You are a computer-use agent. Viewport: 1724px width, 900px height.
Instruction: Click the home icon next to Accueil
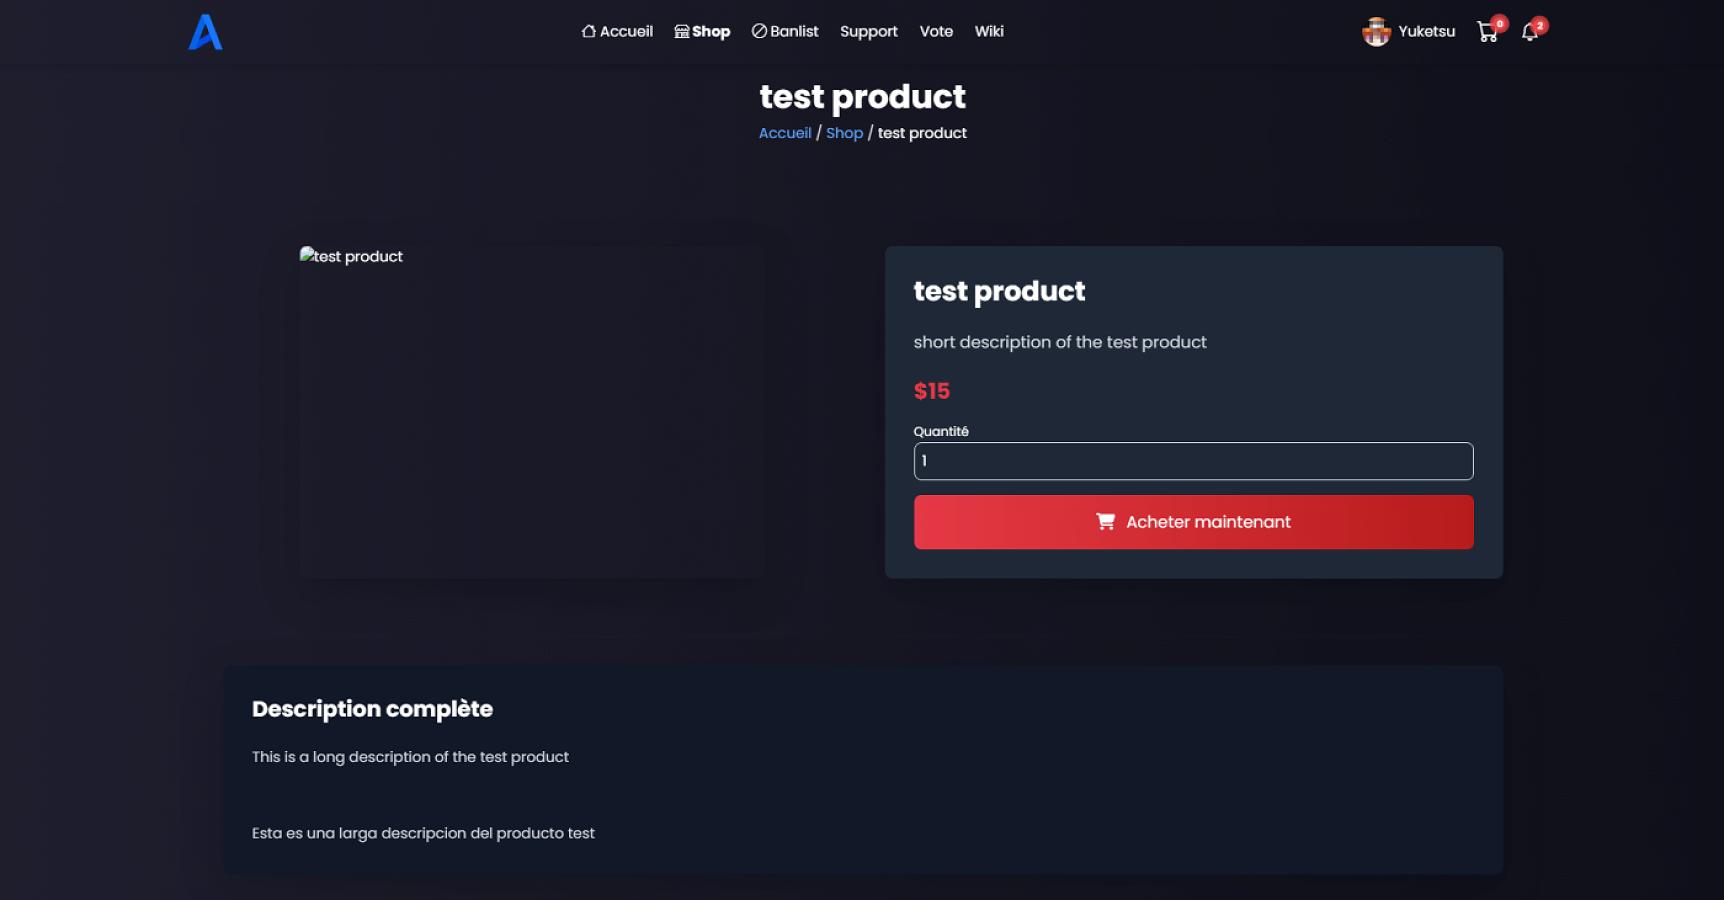[587, 31]
